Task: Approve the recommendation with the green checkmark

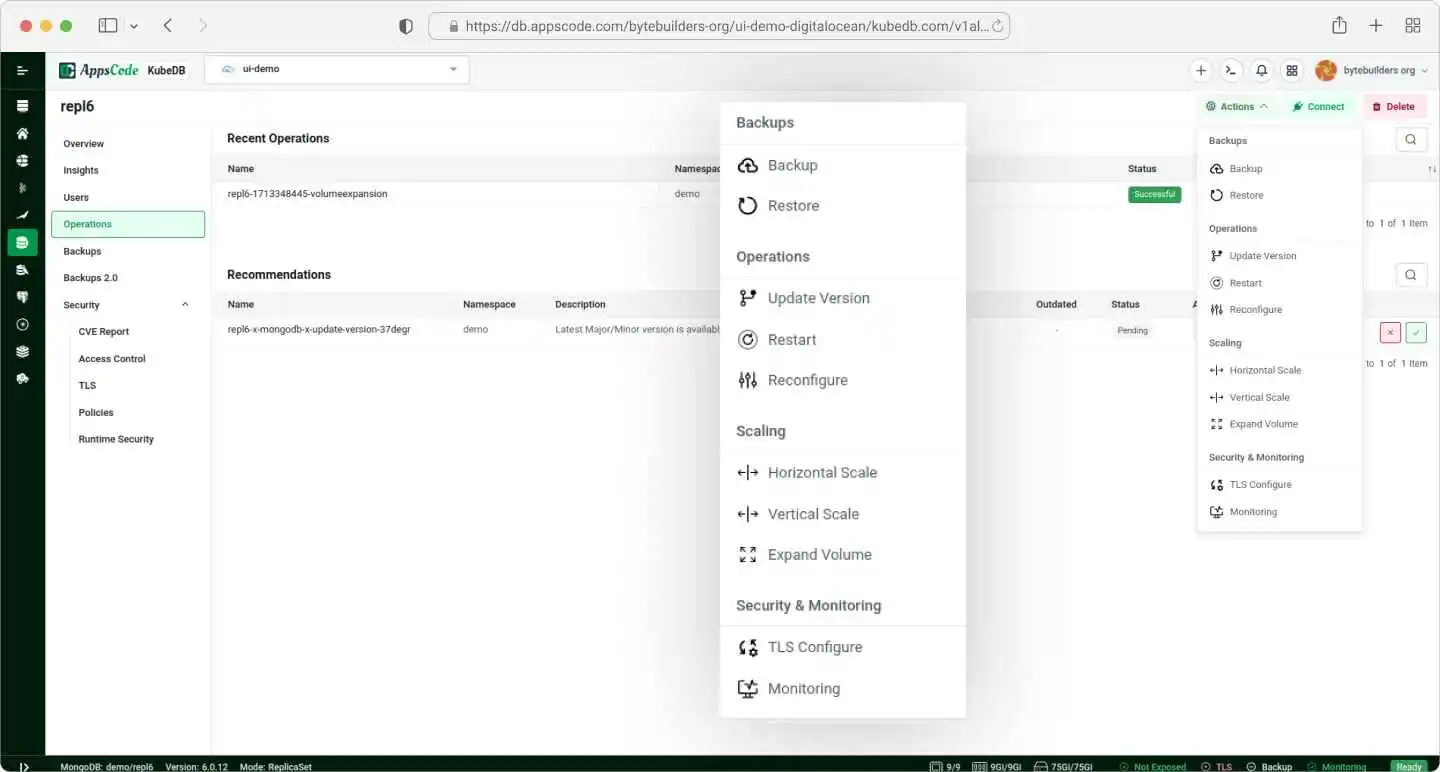Action: (x=1416, y=332)
